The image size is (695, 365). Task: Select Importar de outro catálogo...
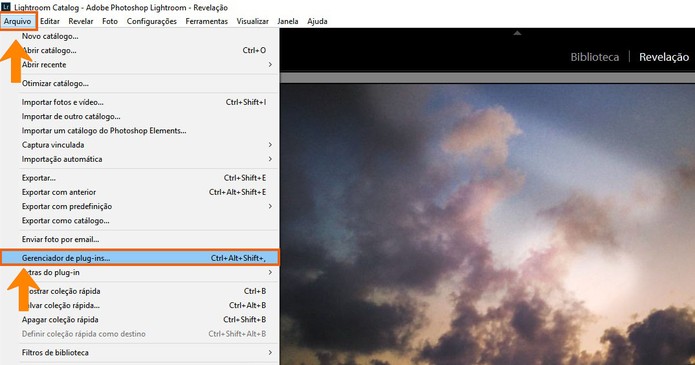click(x=140, y=117)
